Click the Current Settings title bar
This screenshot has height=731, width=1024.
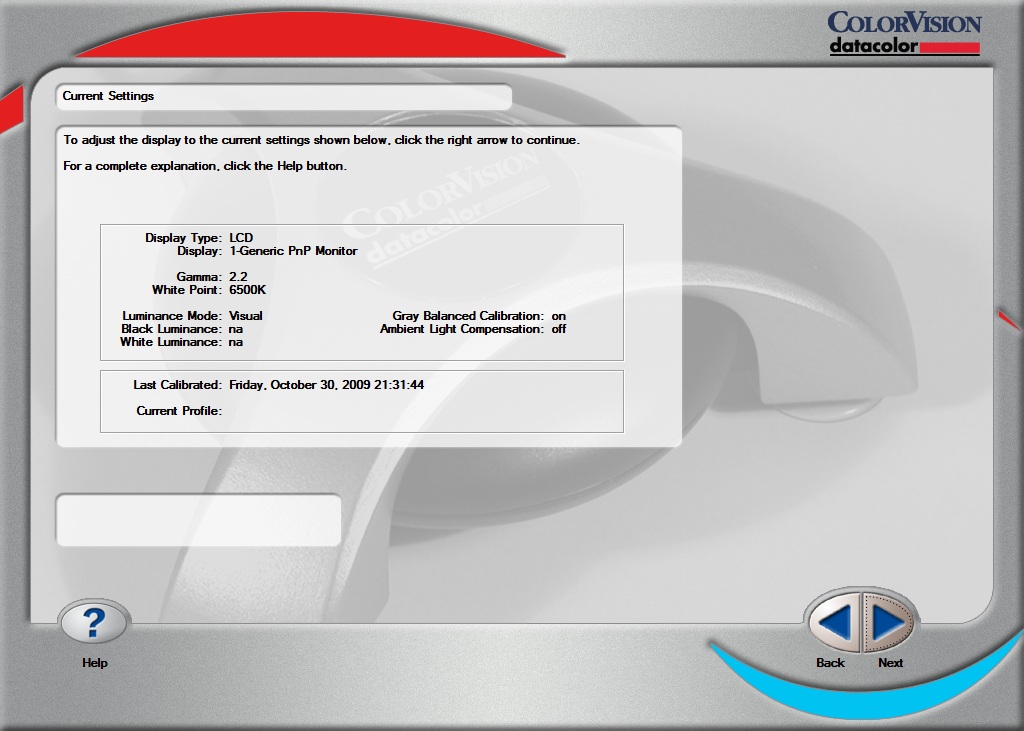pyautogui.click(x=284, y=96)
